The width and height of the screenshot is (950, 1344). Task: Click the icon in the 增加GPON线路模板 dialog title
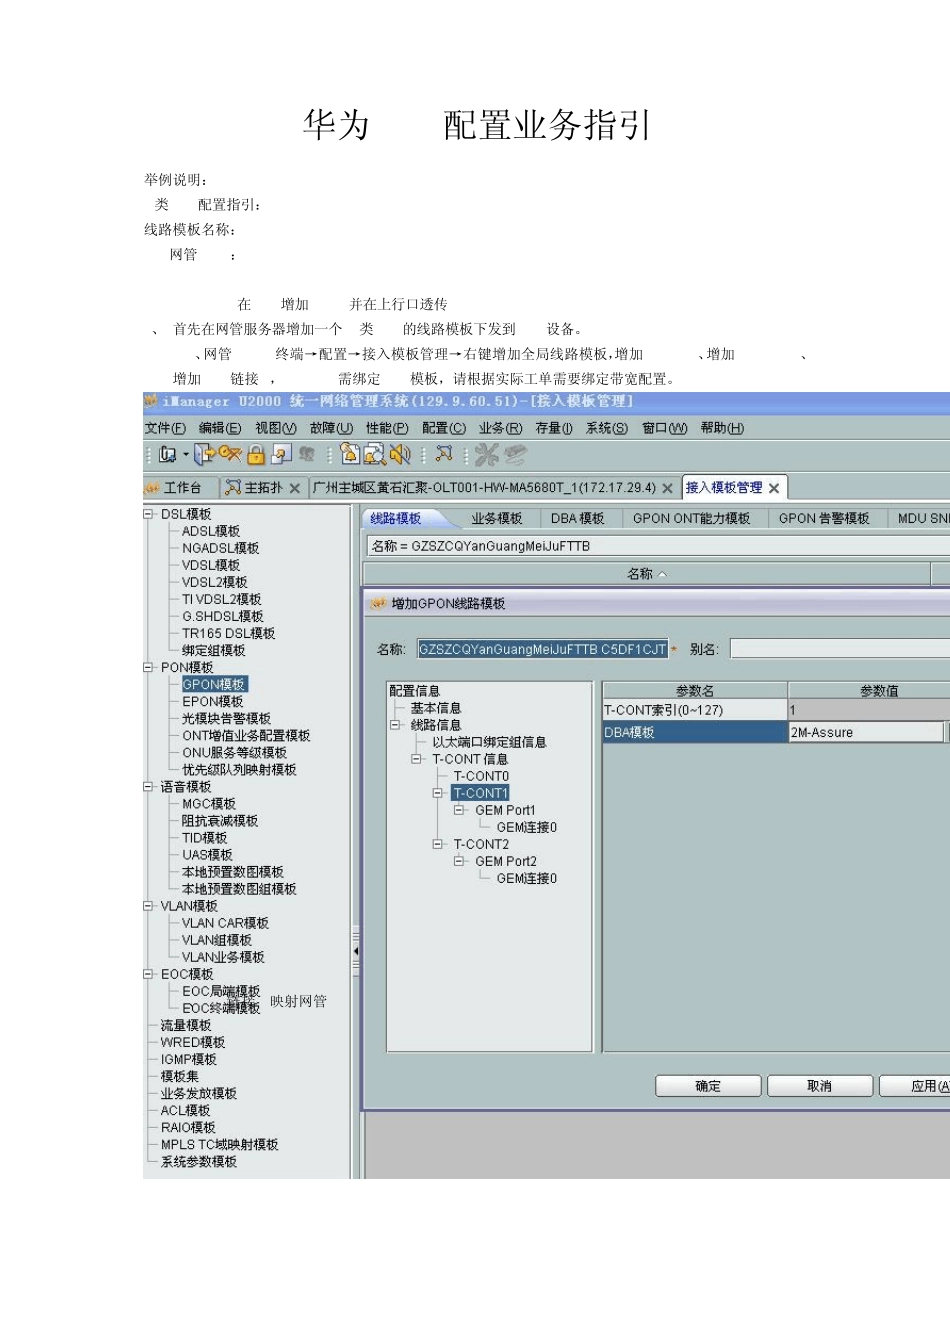377,604
